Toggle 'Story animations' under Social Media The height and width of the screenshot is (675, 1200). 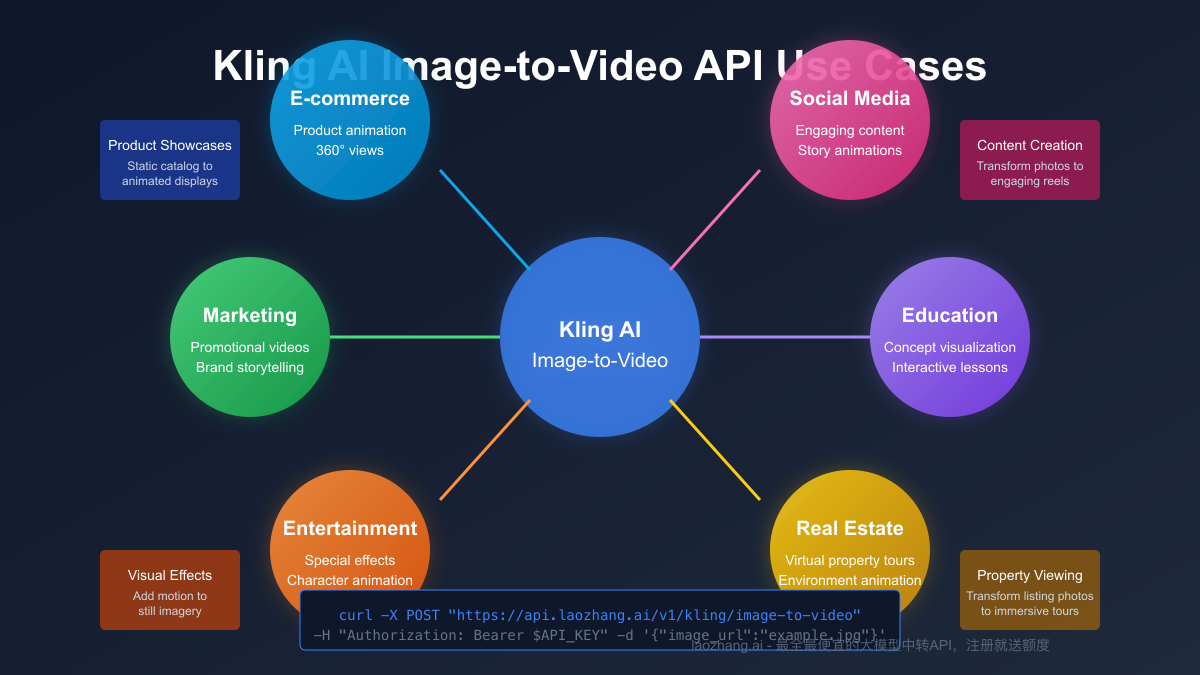849,150
